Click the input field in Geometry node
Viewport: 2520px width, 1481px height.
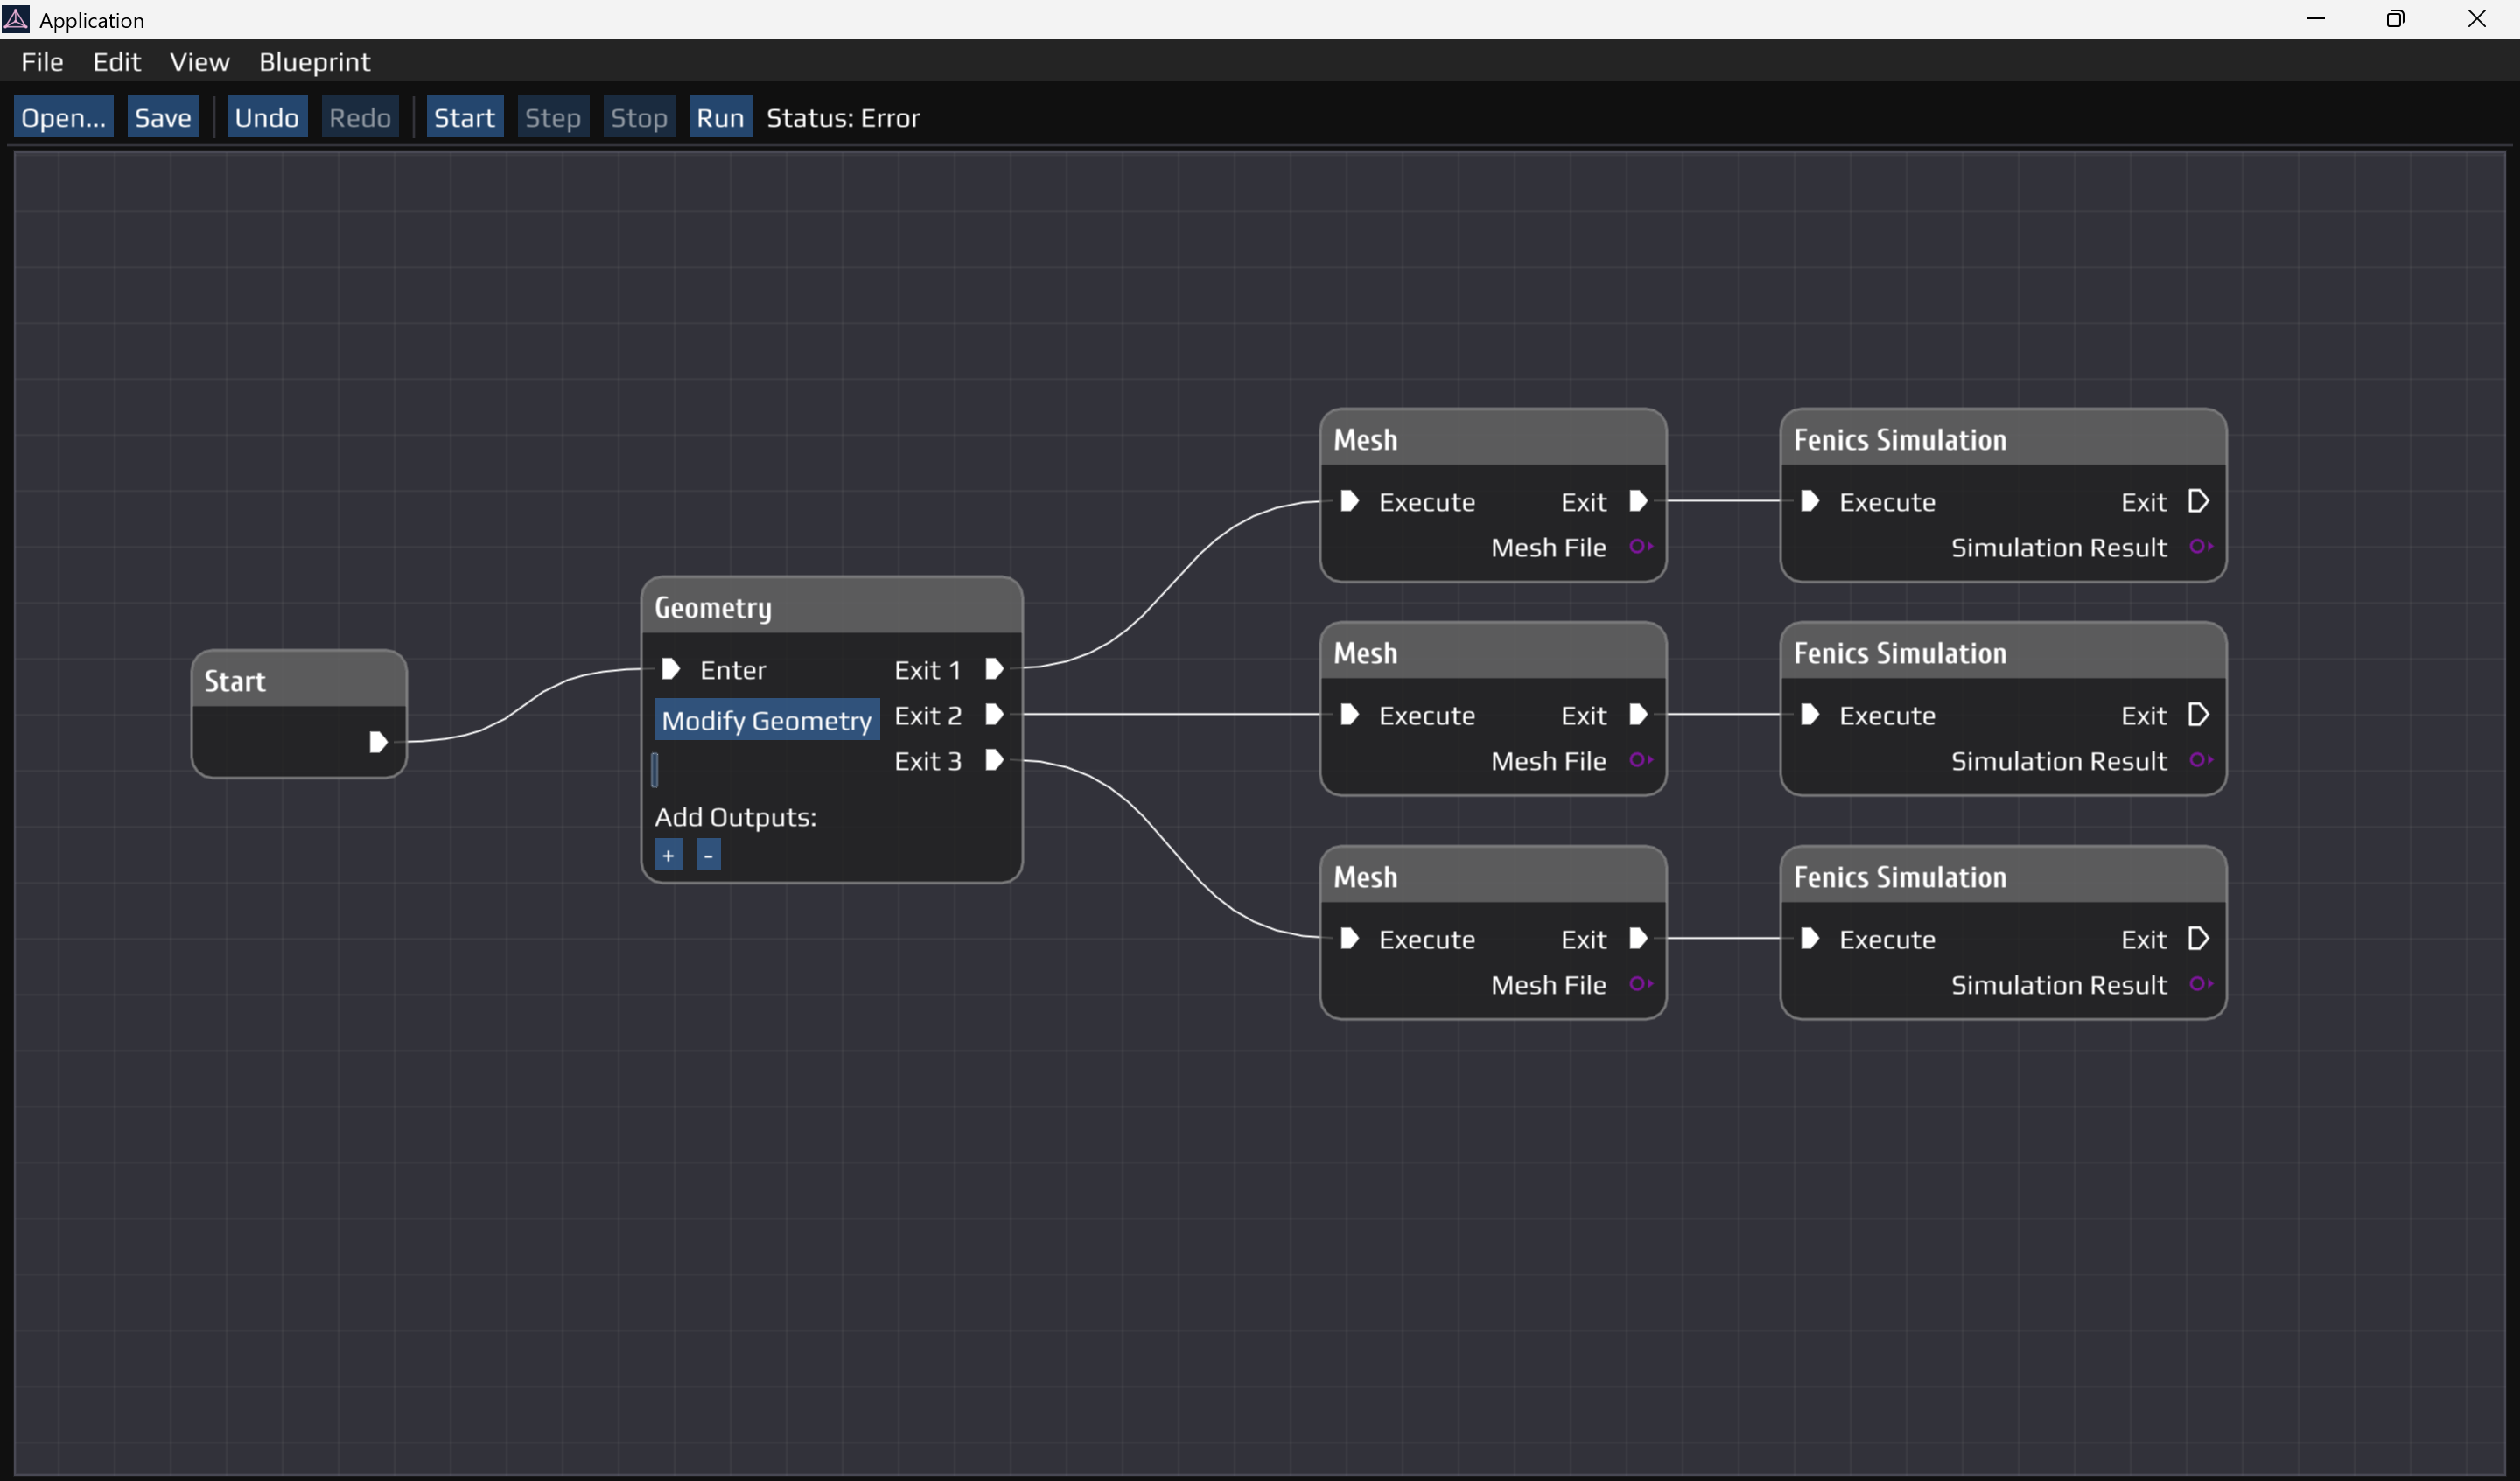coord(656,769)
